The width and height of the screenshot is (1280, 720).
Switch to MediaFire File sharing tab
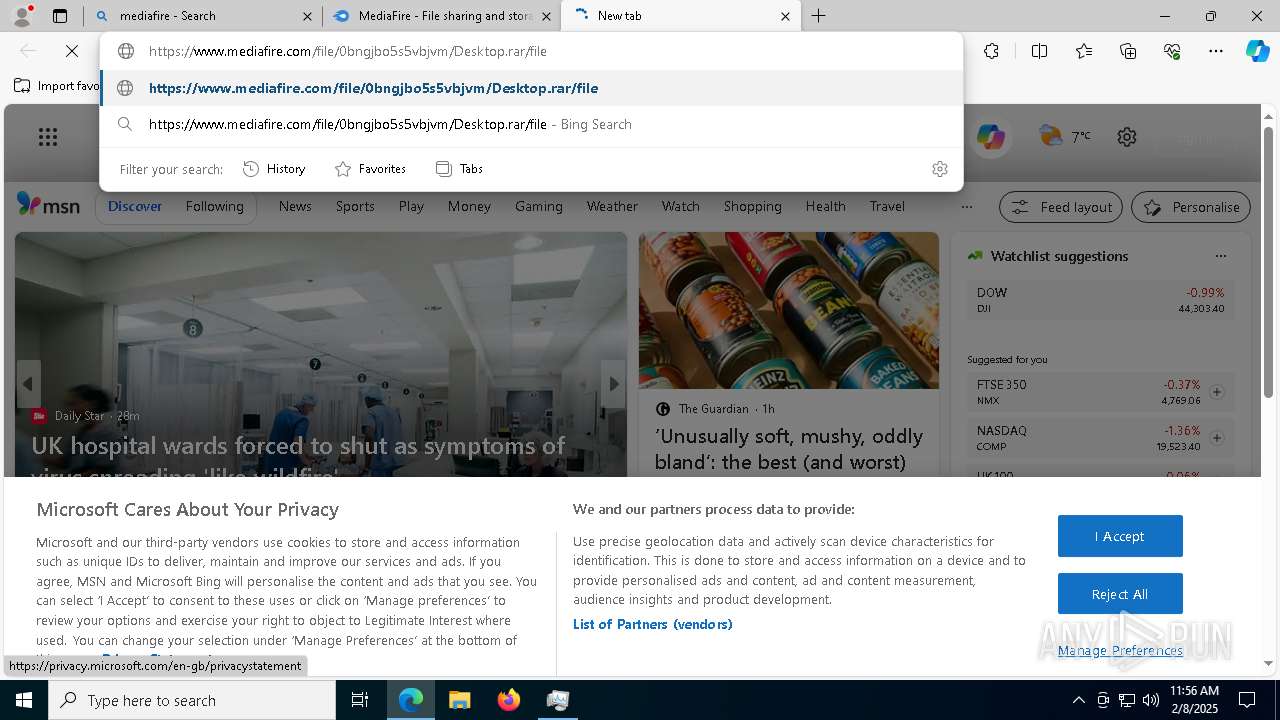coord(442,16)
